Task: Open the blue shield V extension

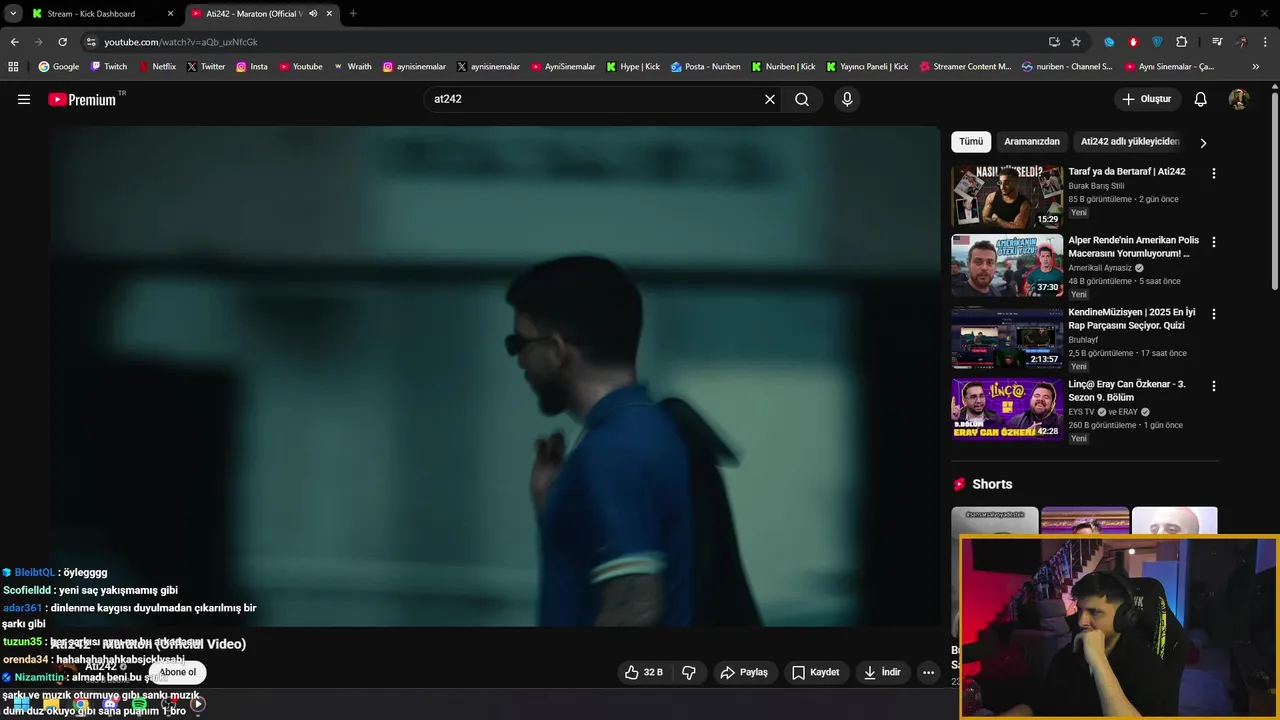Action: pos(1157,42)
